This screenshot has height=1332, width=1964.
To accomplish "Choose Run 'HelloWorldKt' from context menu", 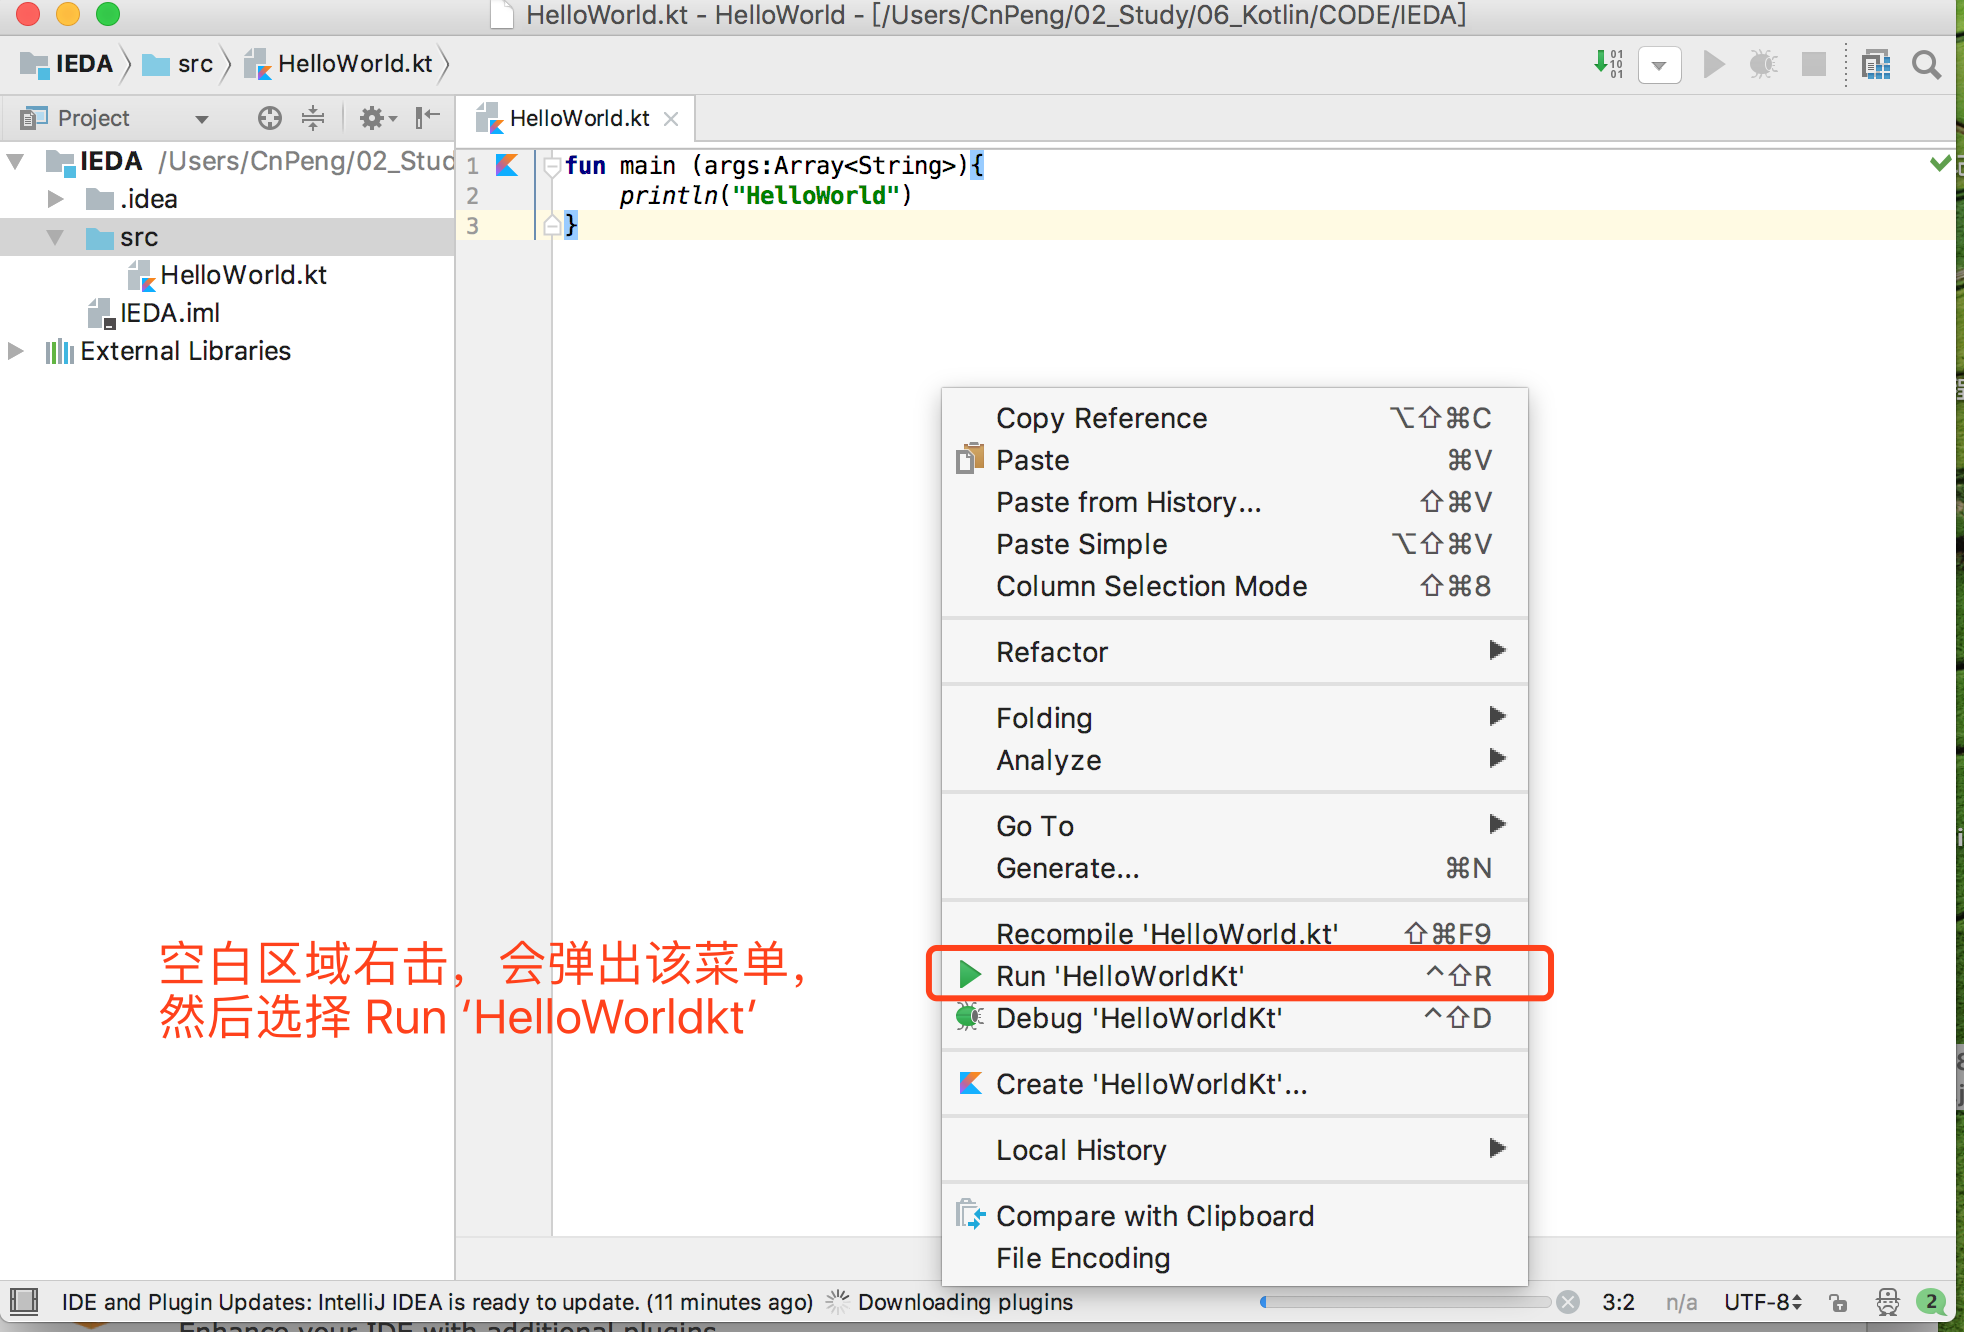I will 1235,976.
